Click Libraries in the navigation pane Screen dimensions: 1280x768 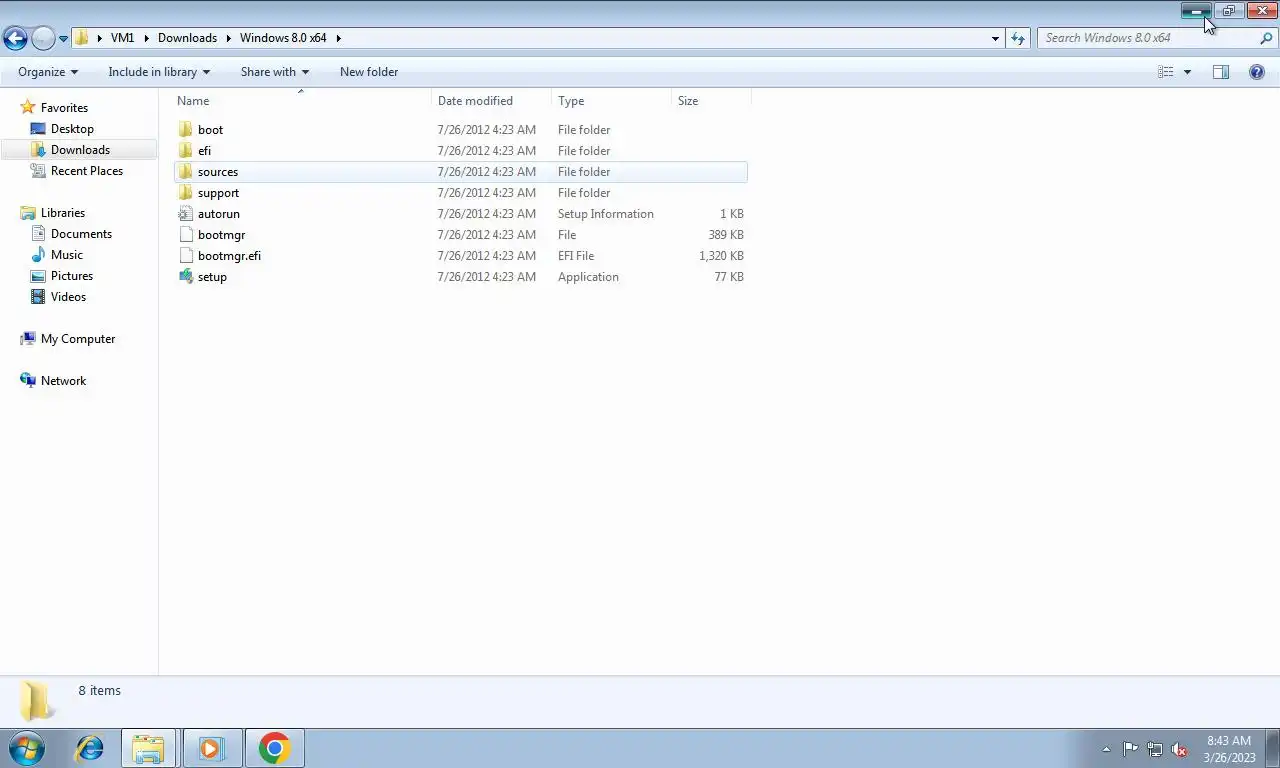point(63,213)
